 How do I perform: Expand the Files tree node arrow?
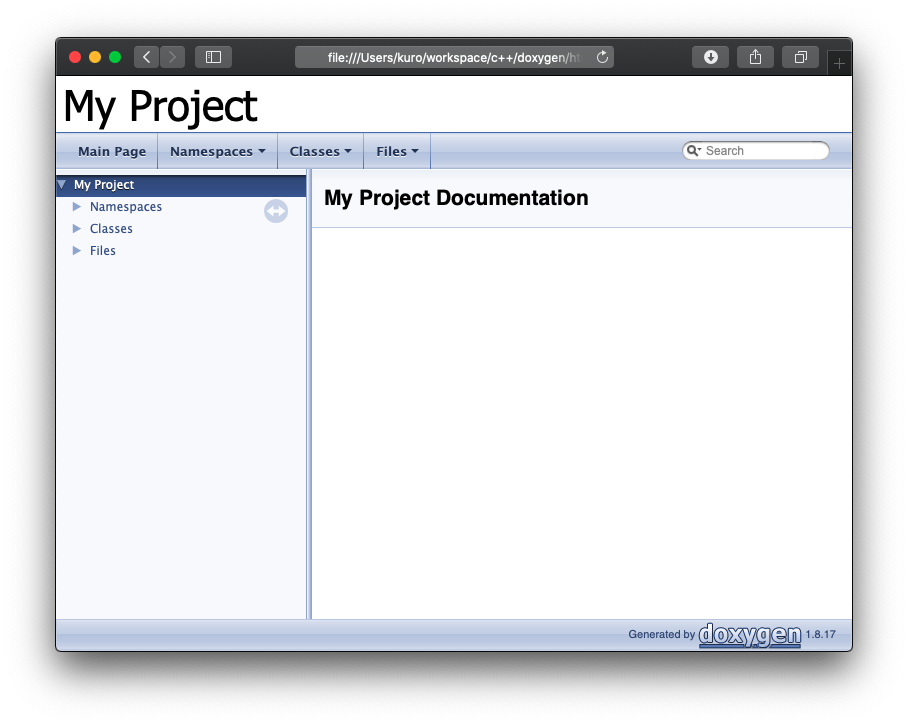click(76, 250)
